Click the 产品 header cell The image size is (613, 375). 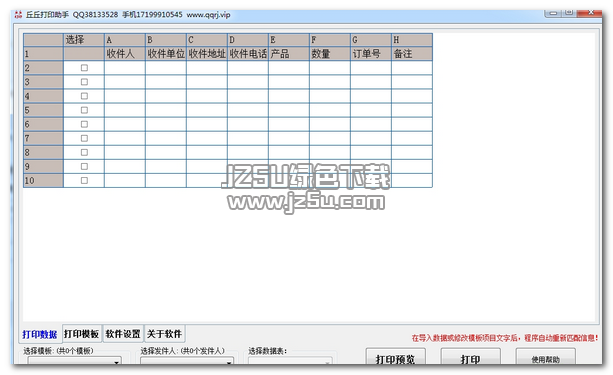(289, 54)
